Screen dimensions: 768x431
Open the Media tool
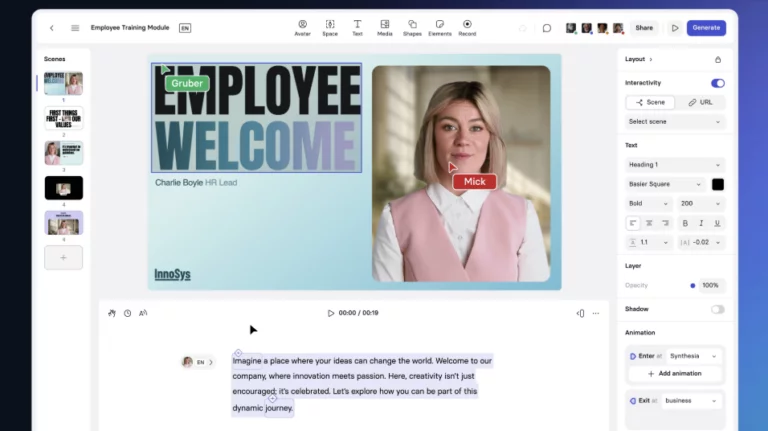tap(384, 27)
